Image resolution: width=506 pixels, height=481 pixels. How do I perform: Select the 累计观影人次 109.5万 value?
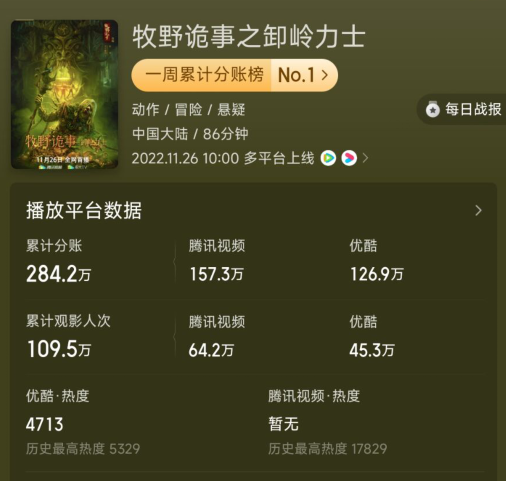(x=59, y=349)
